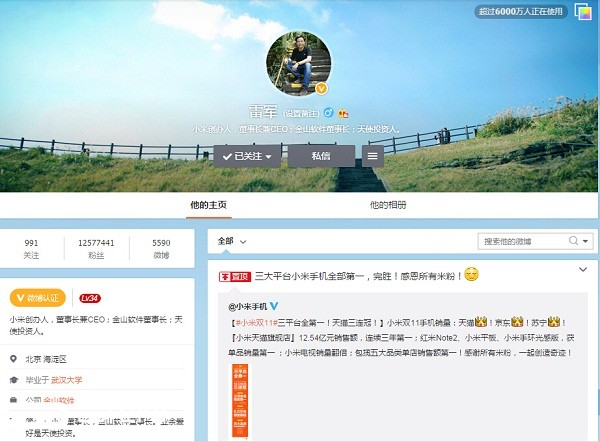Click the blue V badge next to @小米手机
Screen dimensions: 600x442
click(274, 306)
